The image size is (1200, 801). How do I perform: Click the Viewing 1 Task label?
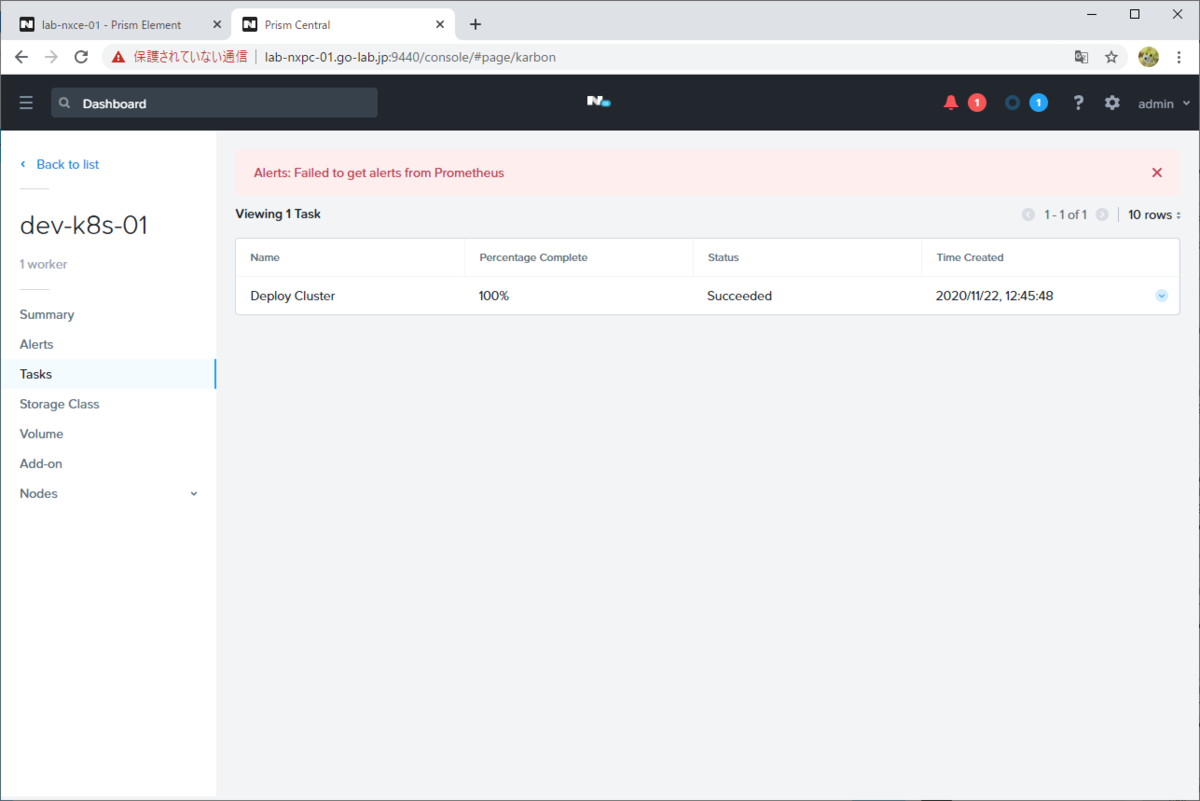[x=278, y=214]
